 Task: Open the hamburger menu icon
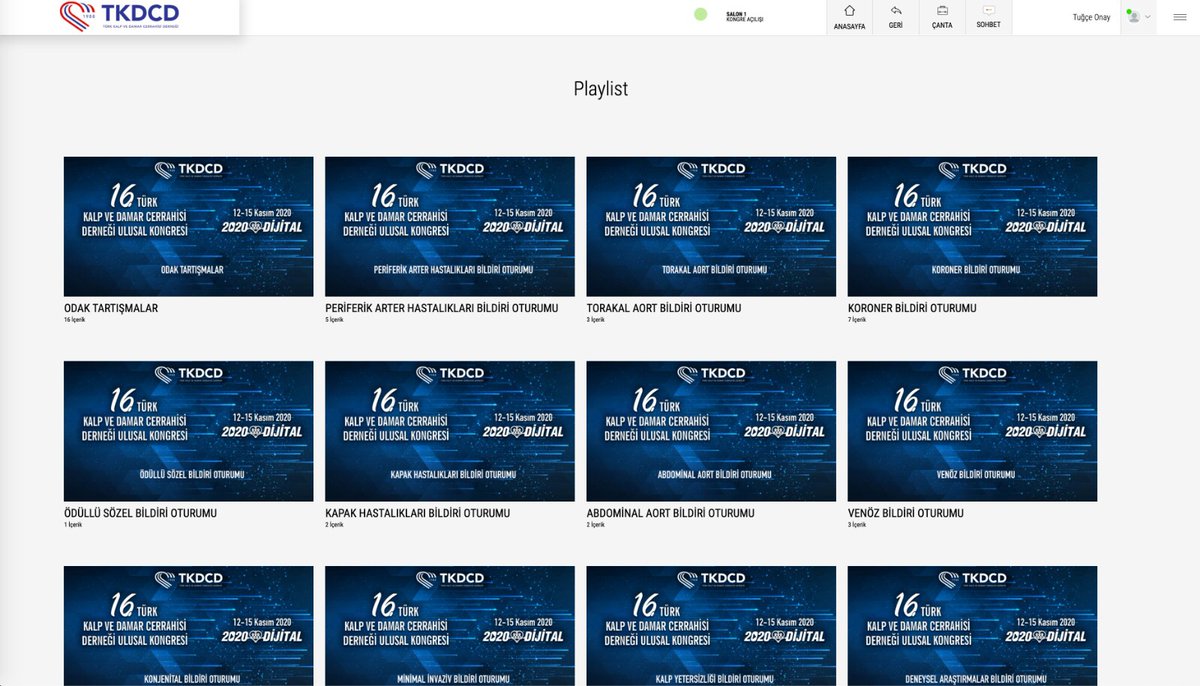(1179, 17)
